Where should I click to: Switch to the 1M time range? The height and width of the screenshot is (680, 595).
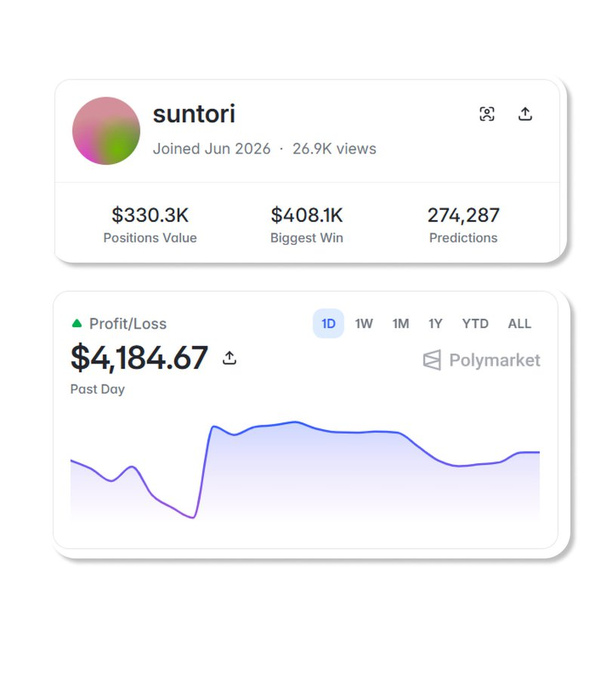pyautogui.click(x=401, y=324)
